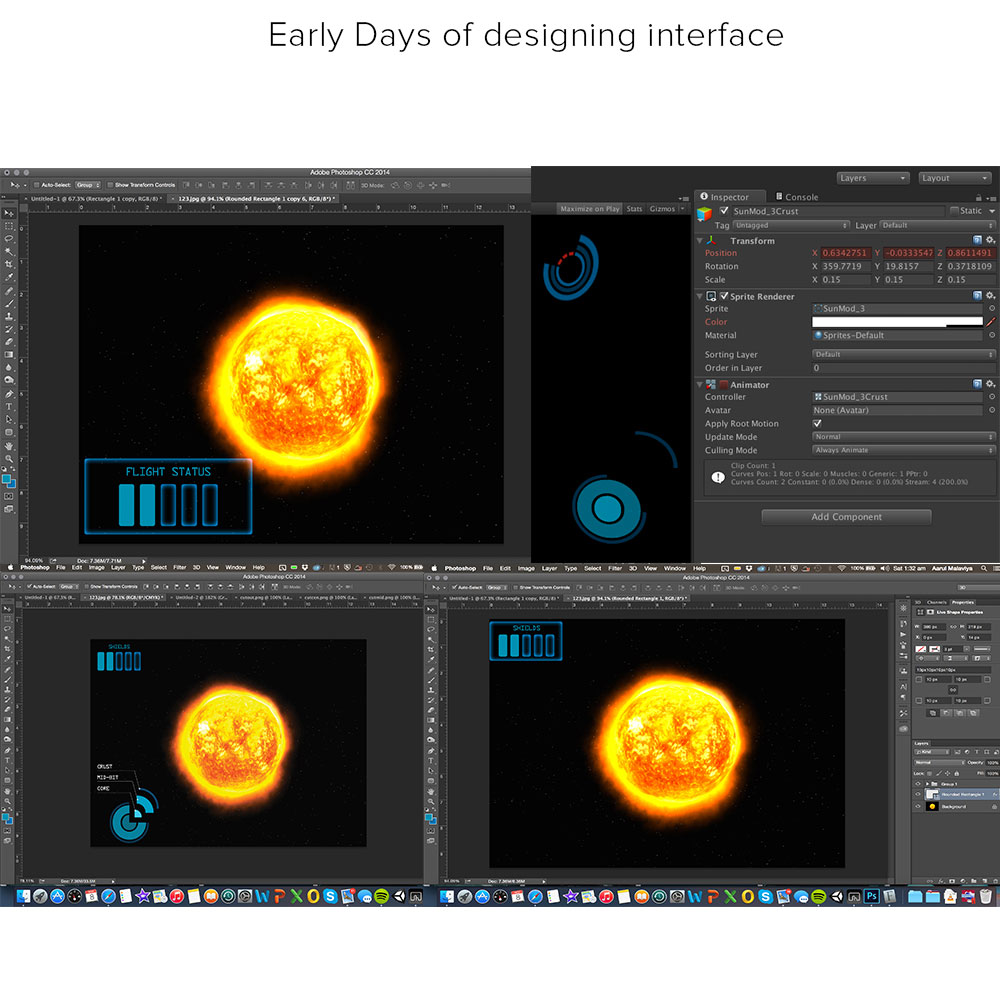Select the Move tool in top Photoshop toolbar
The height and width of the screenshot is (1000, 1000).
coord(9,213)
